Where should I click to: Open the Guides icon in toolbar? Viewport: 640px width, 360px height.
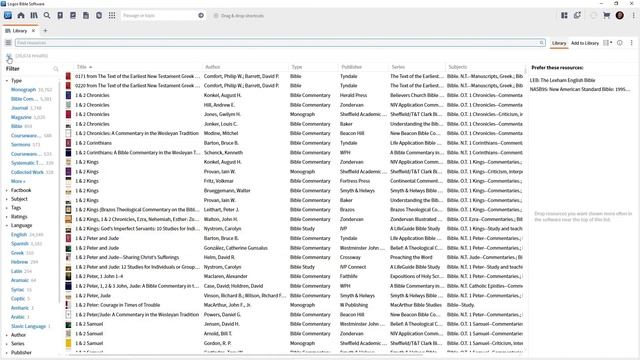click(x=99, y=16)
